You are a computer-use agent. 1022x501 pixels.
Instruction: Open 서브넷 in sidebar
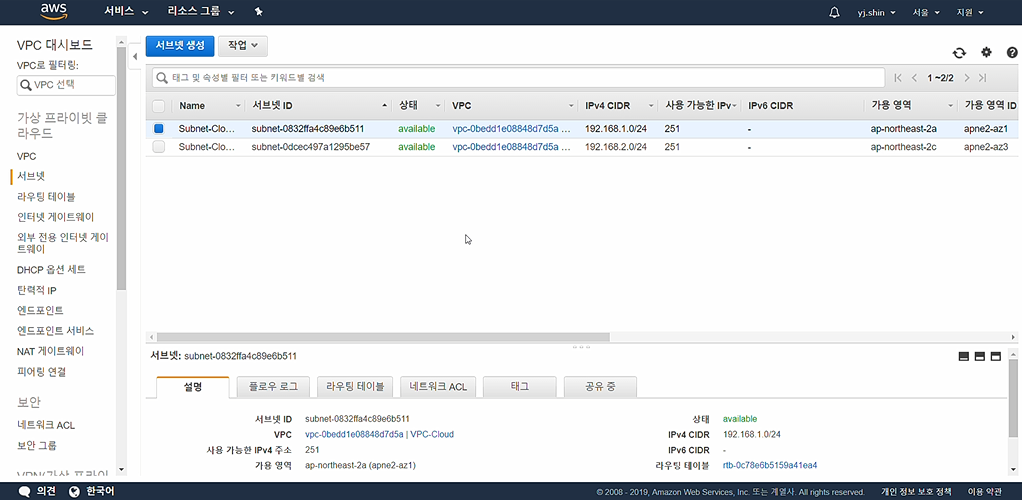pos(31,177)
